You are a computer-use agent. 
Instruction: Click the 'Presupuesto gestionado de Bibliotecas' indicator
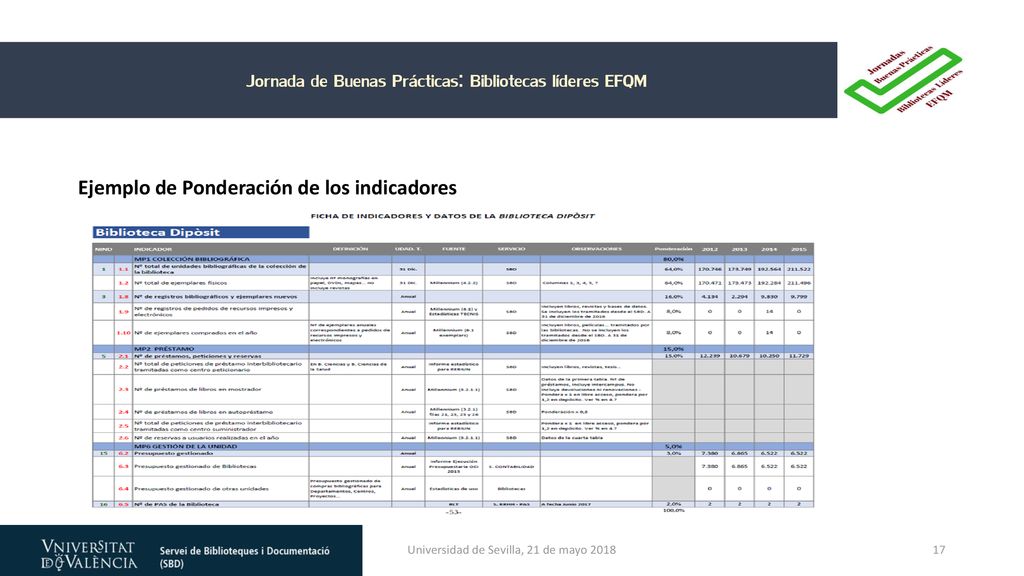[195, 466]
